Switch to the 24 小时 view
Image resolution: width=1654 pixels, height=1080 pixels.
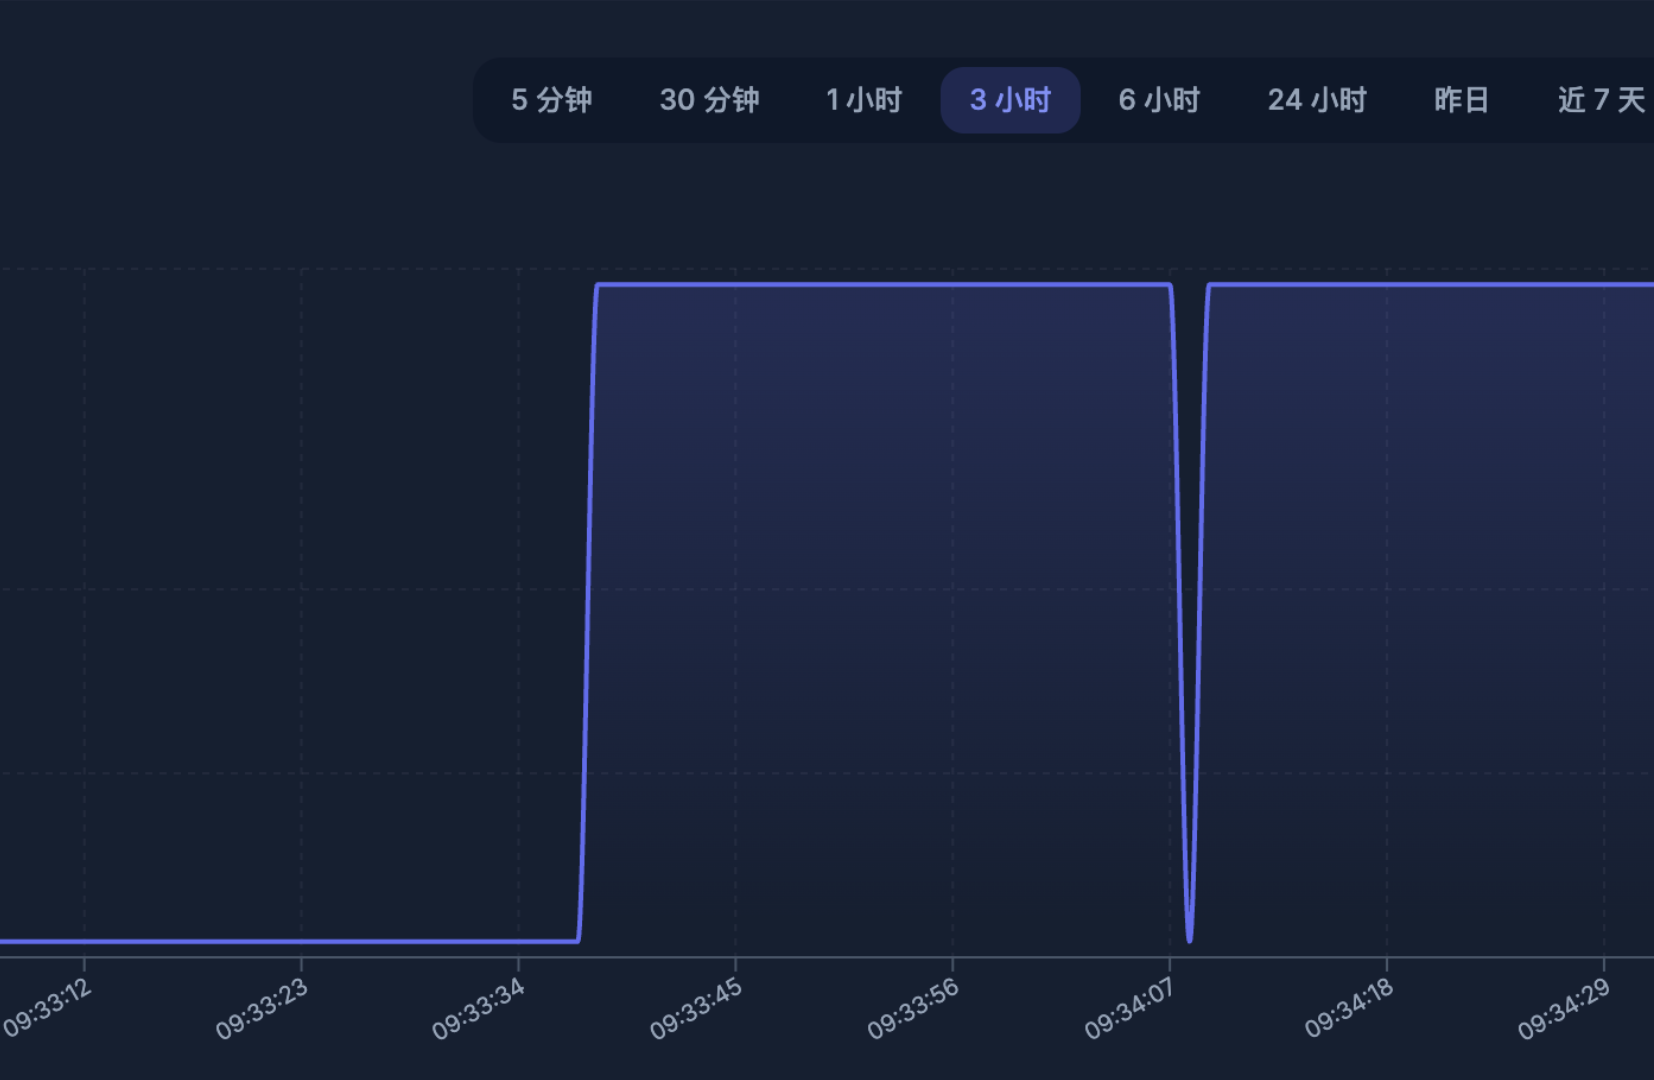(1317, 100)
